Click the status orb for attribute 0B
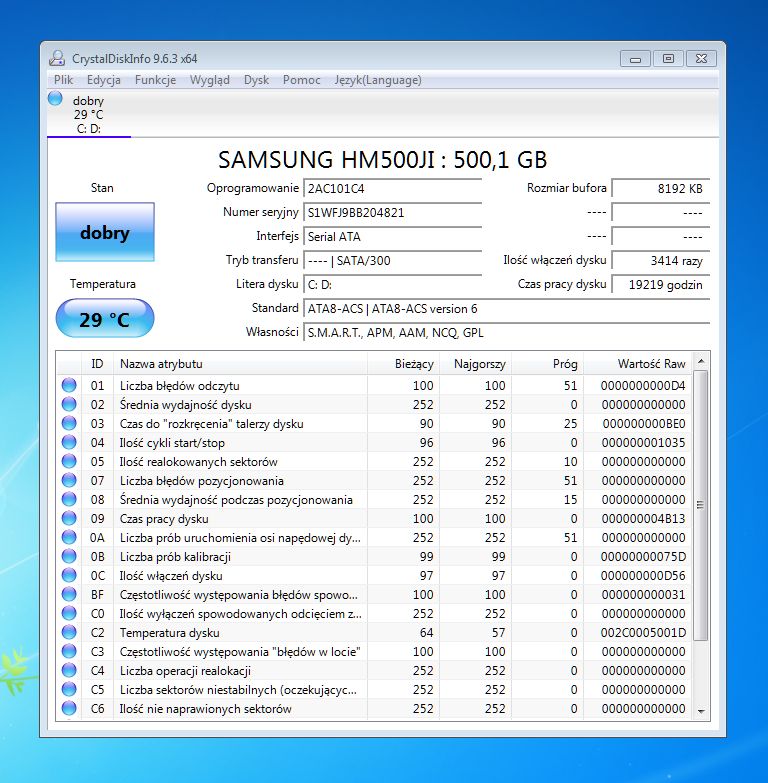The height and width of the screenshot is (783, 768). [x=69, y=556]
